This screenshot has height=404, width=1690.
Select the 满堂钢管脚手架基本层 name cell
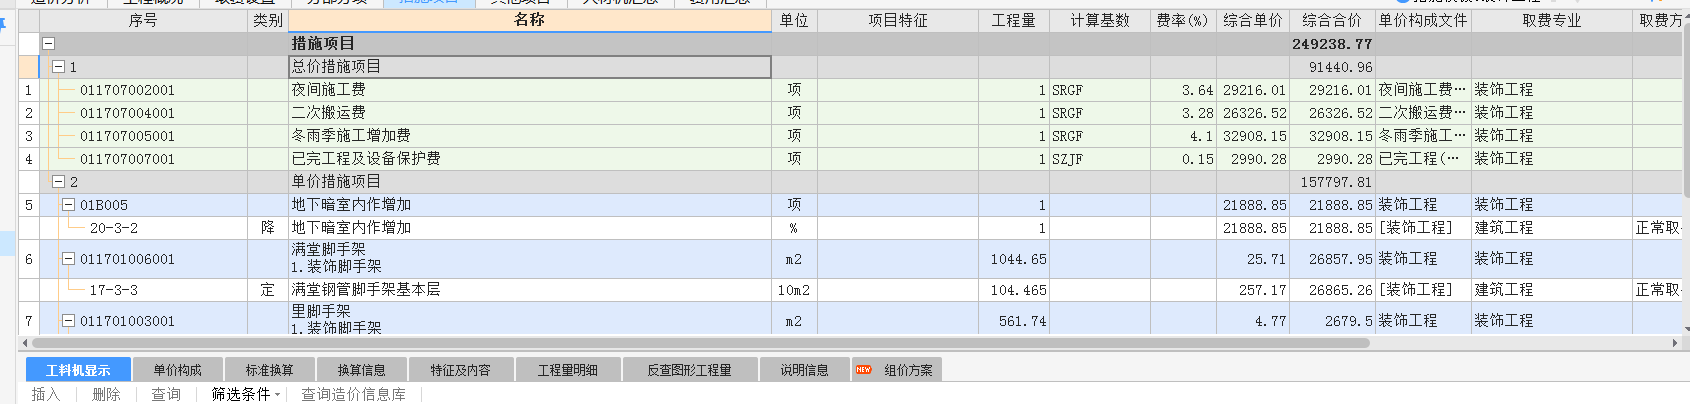point(530,290)
